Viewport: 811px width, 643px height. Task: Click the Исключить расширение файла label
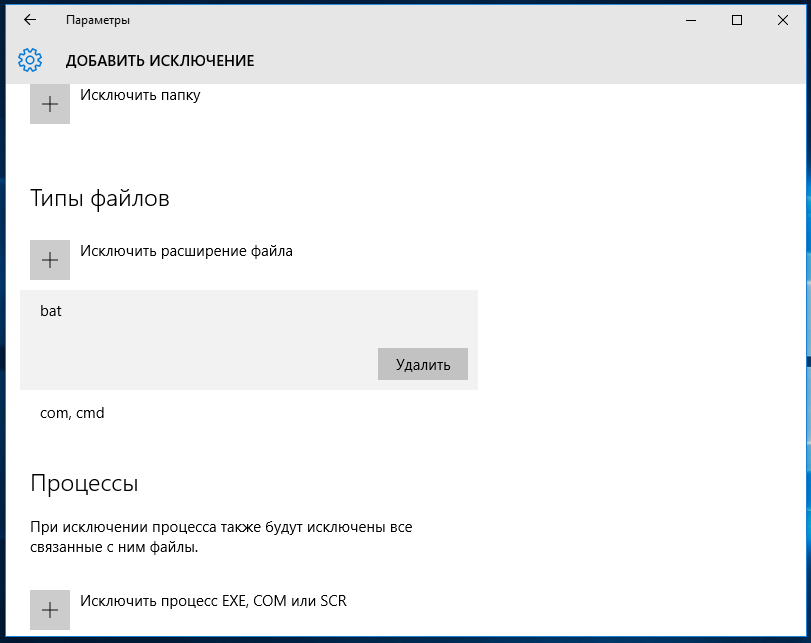tap(186, 251)
